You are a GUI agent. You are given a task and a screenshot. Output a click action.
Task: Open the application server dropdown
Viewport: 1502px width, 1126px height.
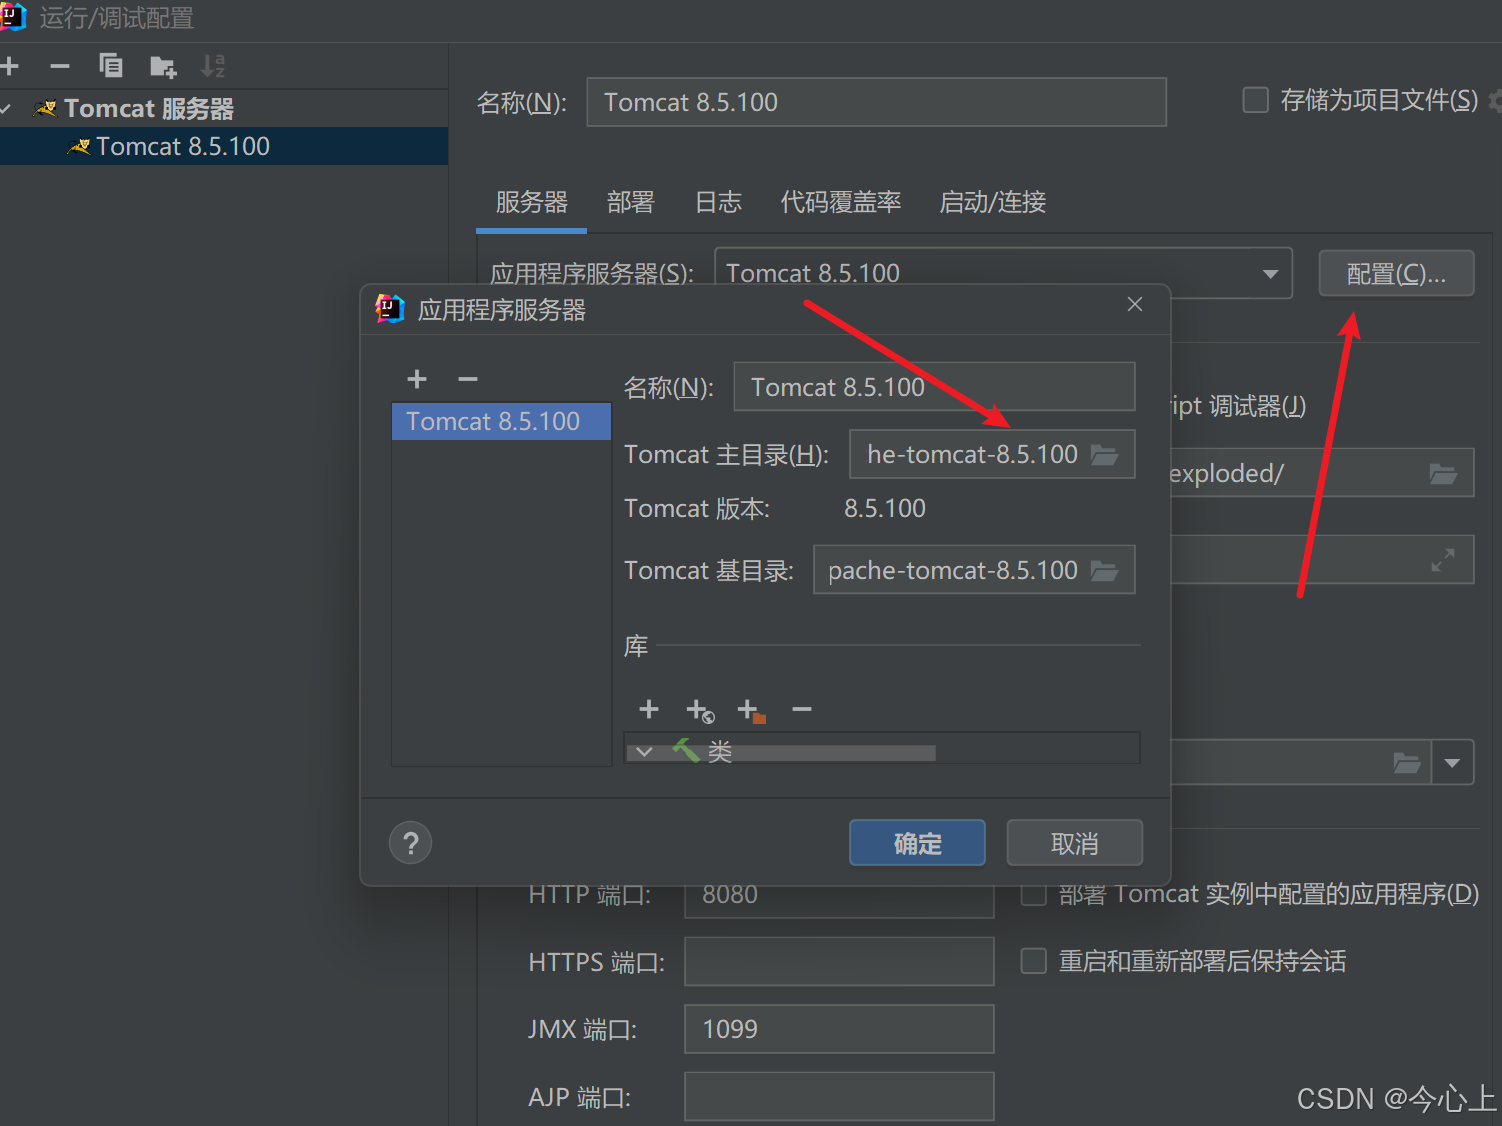(x=1270, y=274)
